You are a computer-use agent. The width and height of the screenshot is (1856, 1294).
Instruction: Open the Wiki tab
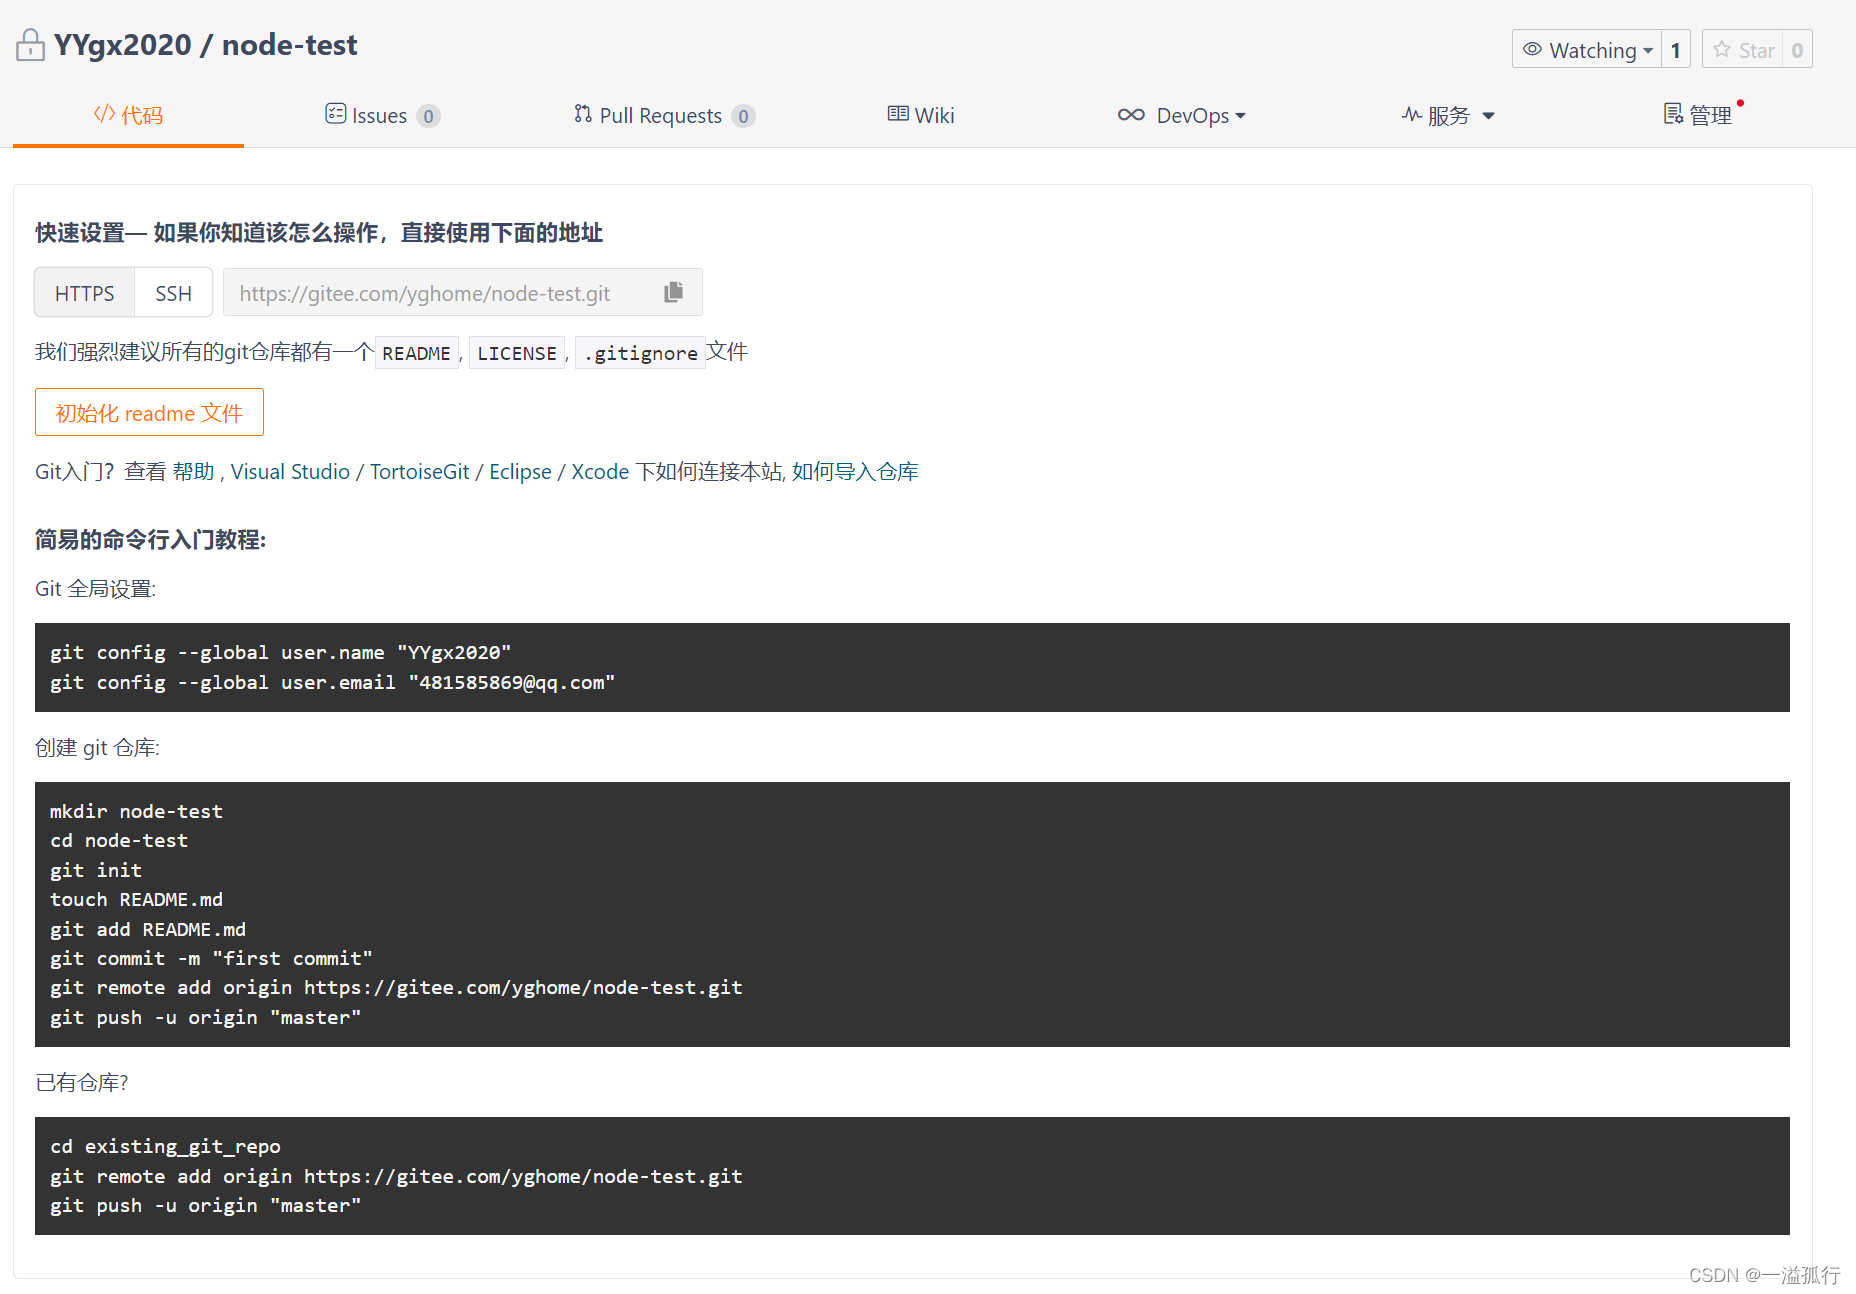click(x=921, y=115)
